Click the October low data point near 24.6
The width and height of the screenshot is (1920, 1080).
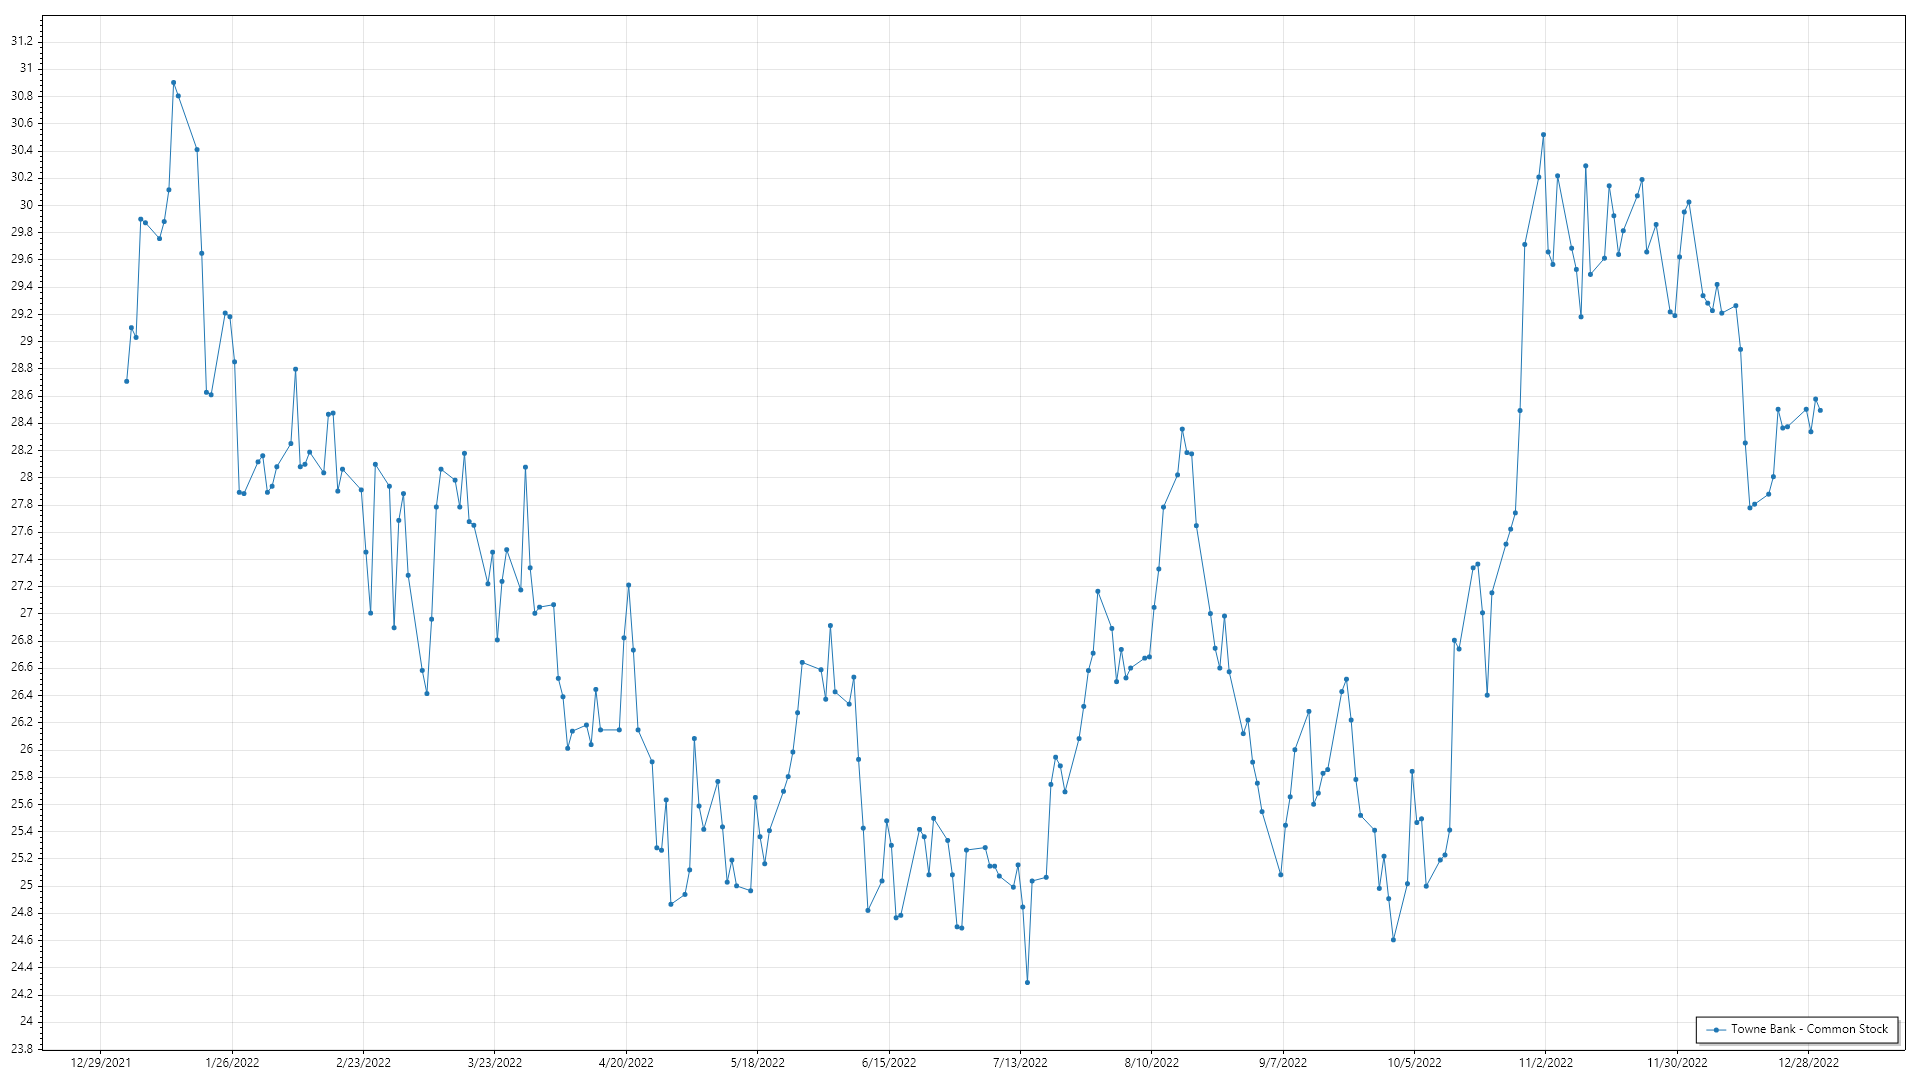click(1393, 939)
